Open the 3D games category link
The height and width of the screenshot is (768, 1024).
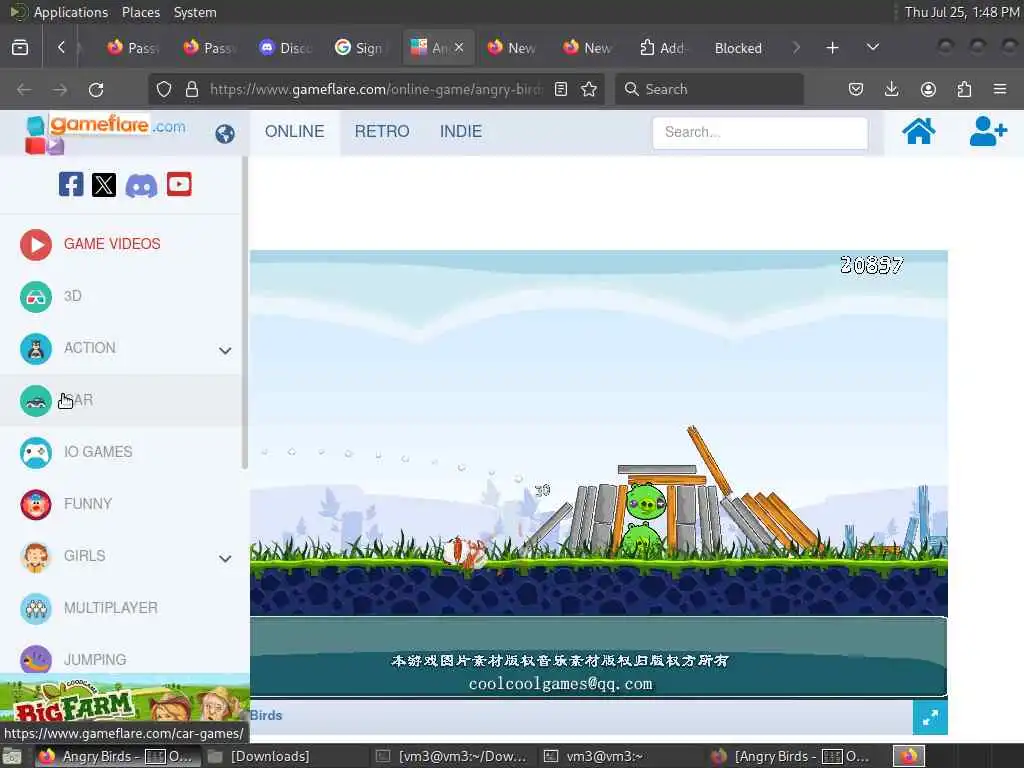(72, 296)
